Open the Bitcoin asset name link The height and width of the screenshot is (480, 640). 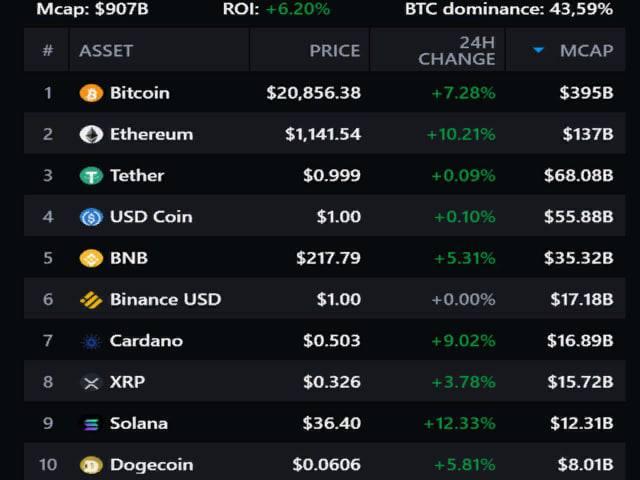point(139,93)
